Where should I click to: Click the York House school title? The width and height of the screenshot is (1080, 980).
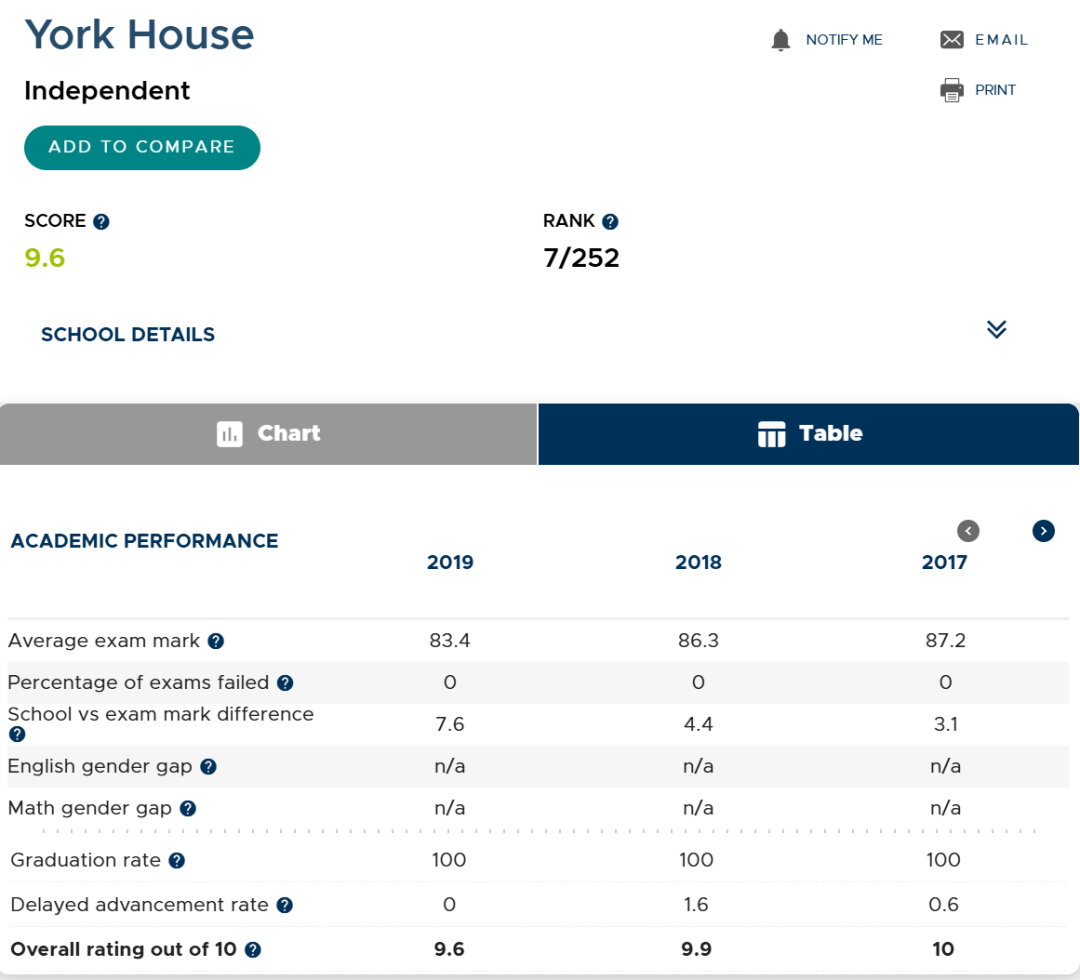(x=140, y=34)
